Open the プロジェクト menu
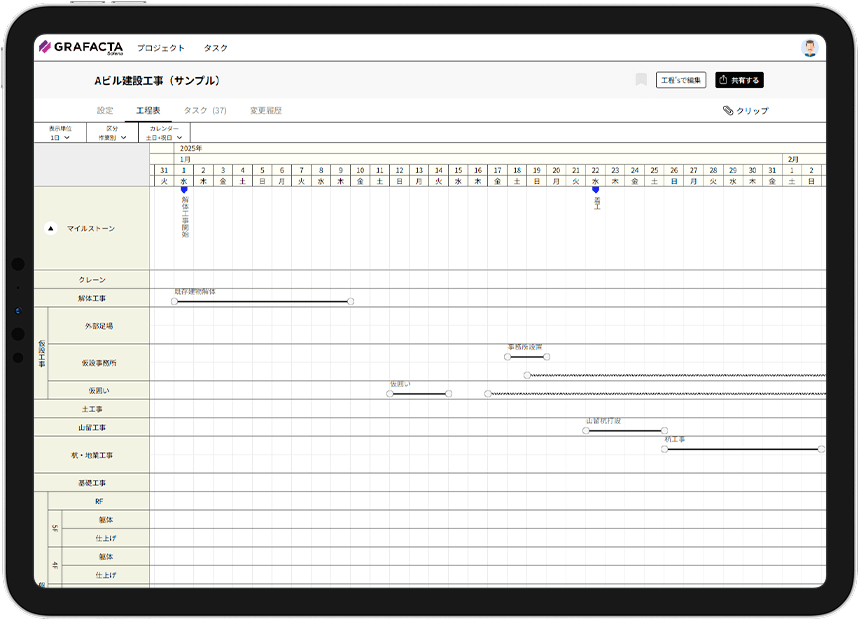This screenshot has height=619, width=858. [x=161, y=48]
